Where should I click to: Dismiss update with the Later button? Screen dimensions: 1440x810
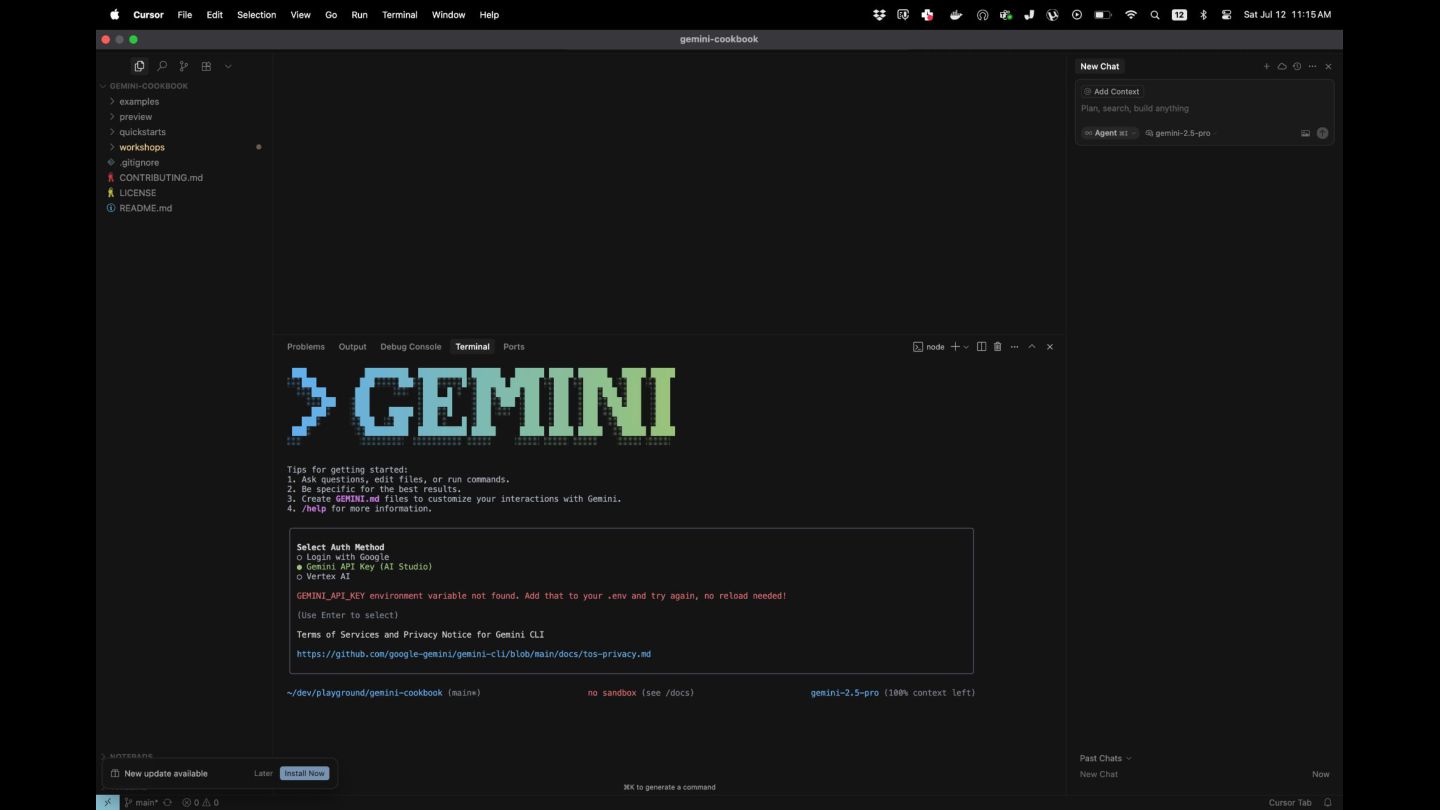point(263,773)
